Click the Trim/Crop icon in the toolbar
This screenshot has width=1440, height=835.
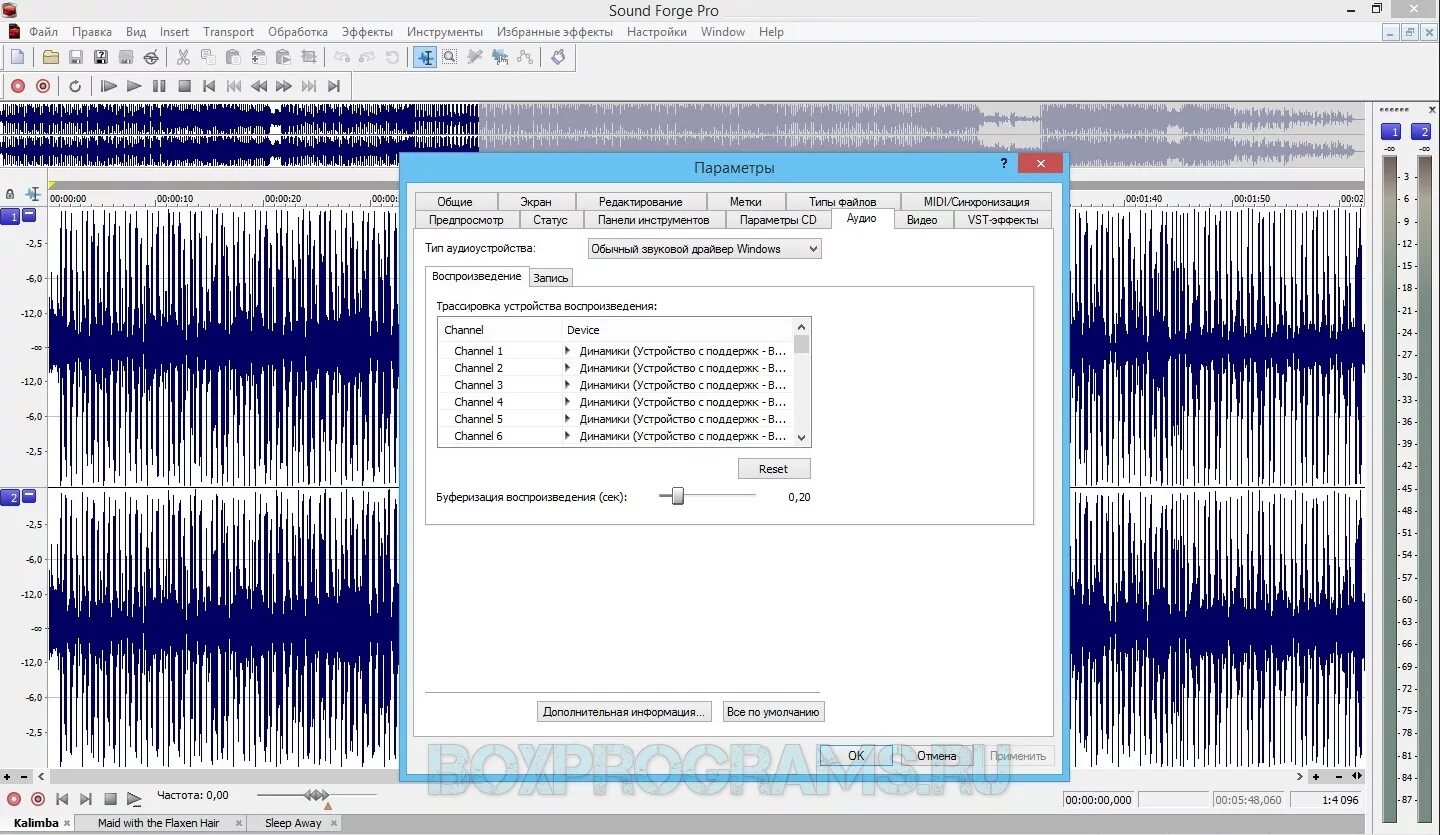308,57
